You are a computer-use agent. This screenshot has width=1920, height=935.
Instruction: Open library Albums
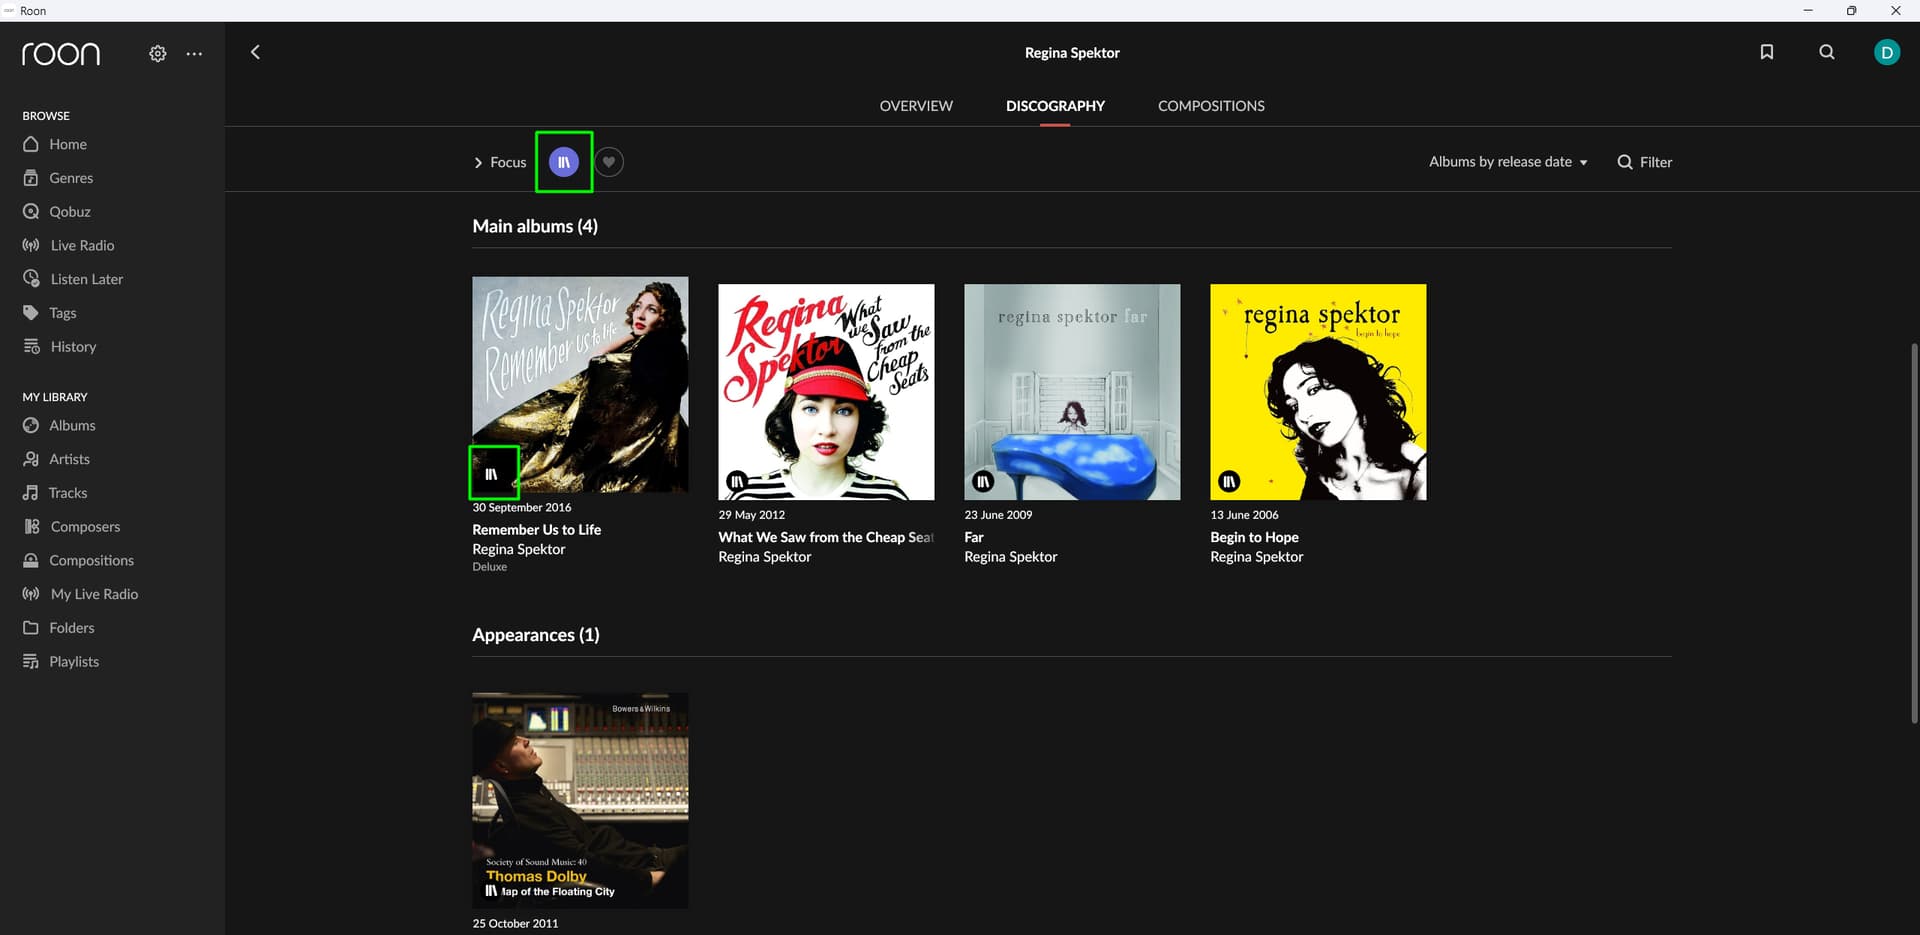click(60, 425)
